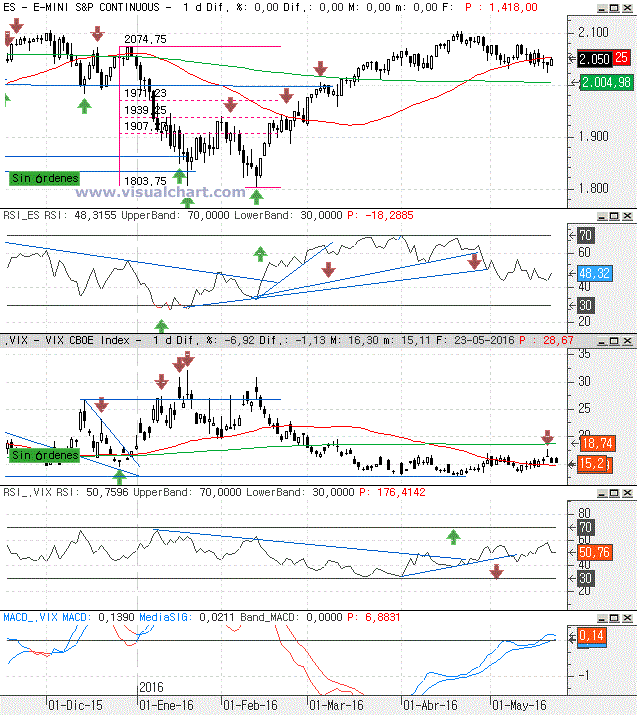Click the P : 28,67 value in VIX header
Image resolution: width=637 pixels, height=715 pixels.
(546, 340)
